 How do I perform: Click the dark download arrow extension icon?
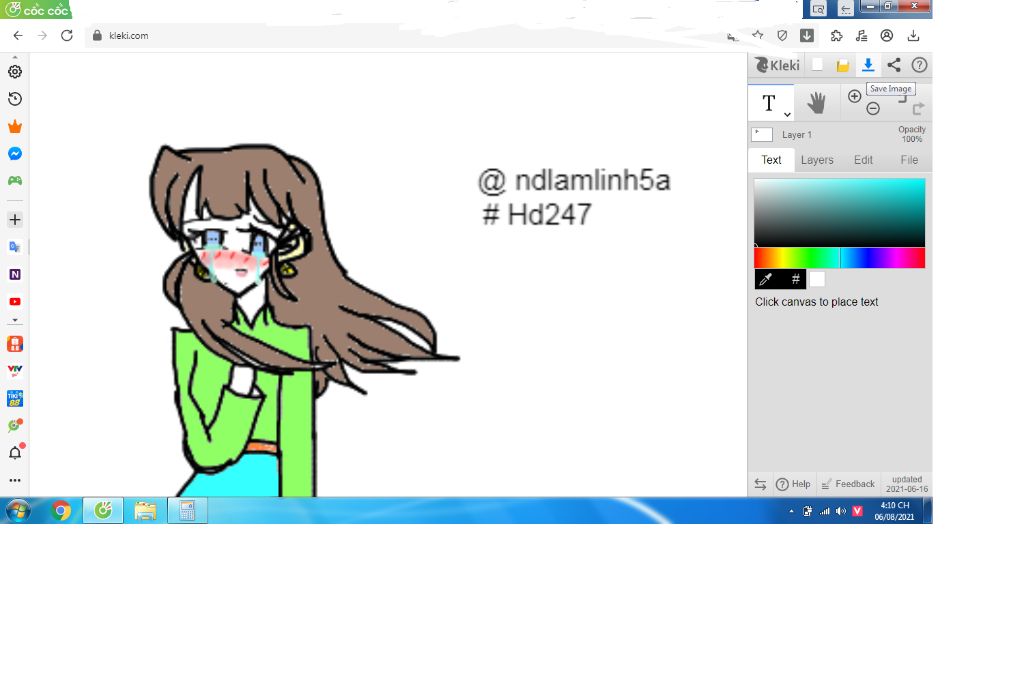pos(807,35)
